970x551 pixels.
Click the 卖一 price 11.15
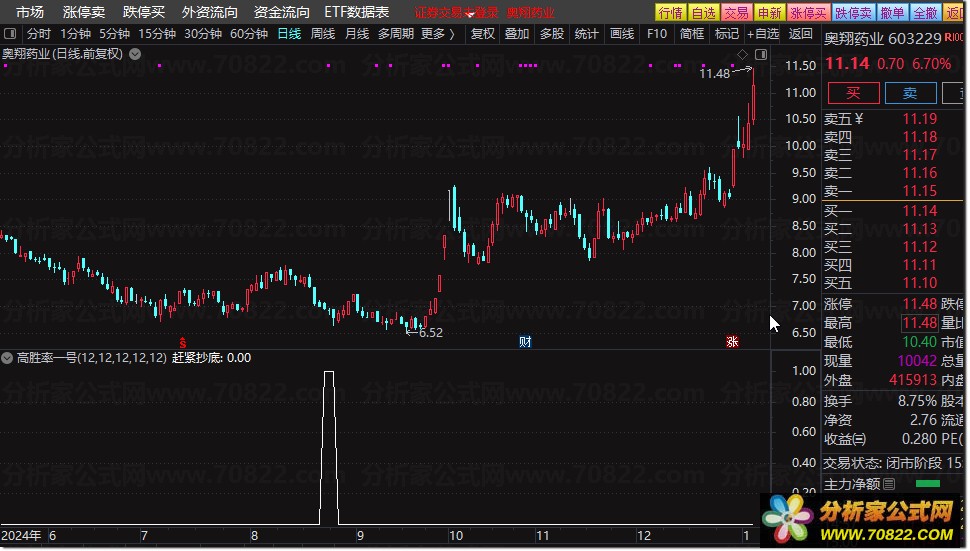click(x=919, y=190)
